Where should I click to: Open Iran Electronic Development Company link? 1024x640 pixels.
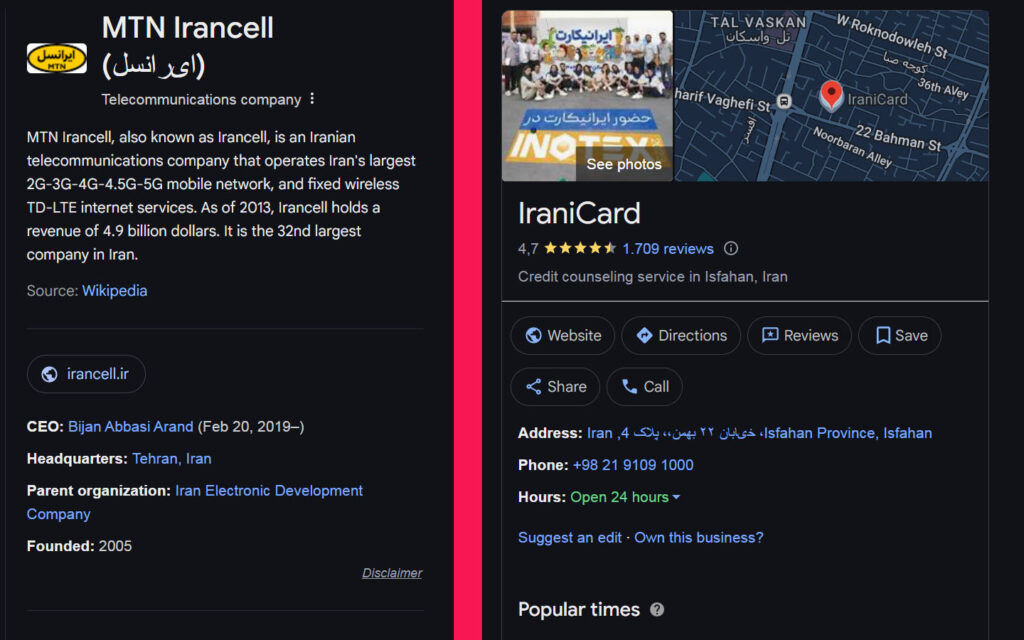point(195,502)
